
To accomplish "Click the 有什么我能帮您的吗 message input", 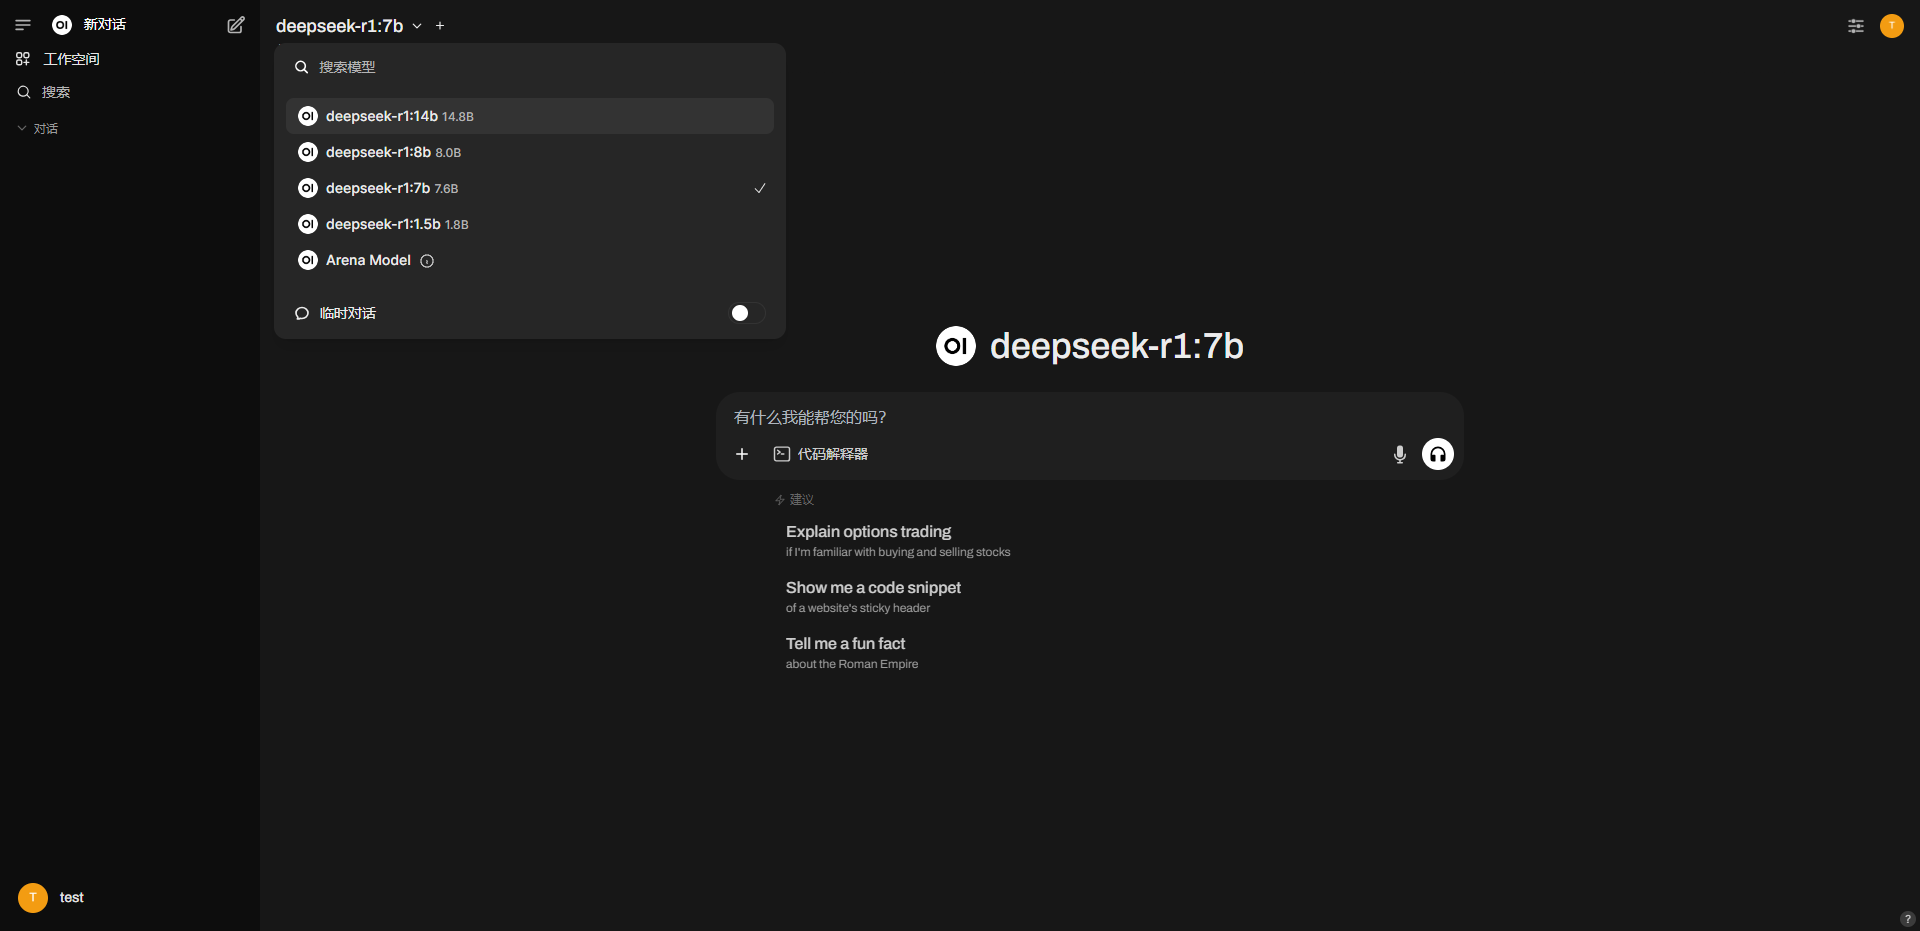I will pyautogui.click(x=1090, y=417).
